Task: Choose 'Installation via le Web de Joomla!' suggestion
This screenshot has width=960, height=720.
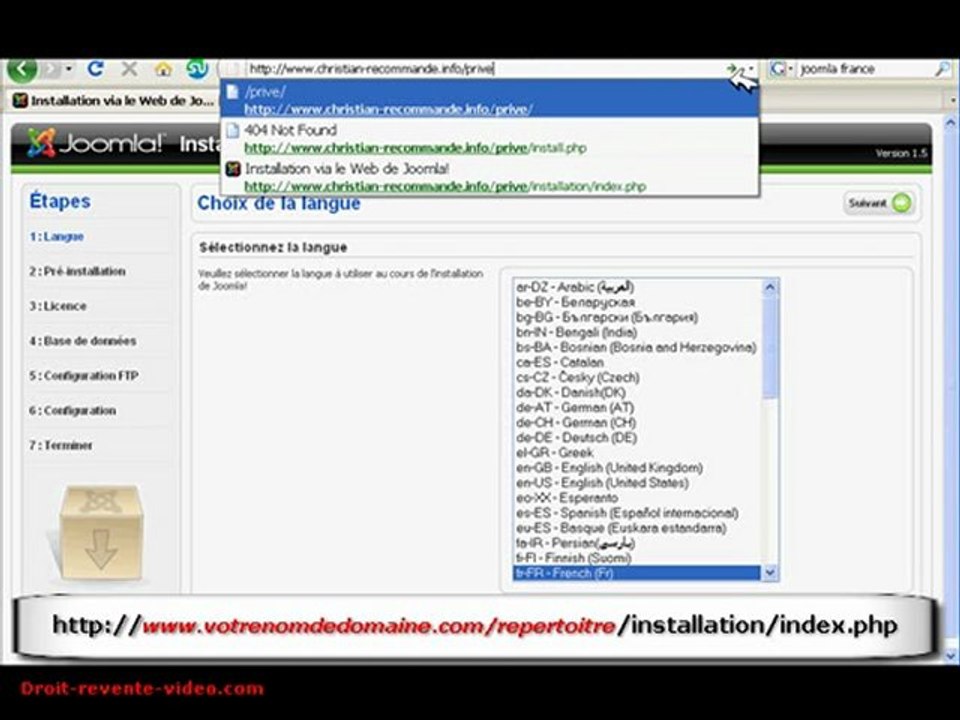Action: [x=490, y=177]
